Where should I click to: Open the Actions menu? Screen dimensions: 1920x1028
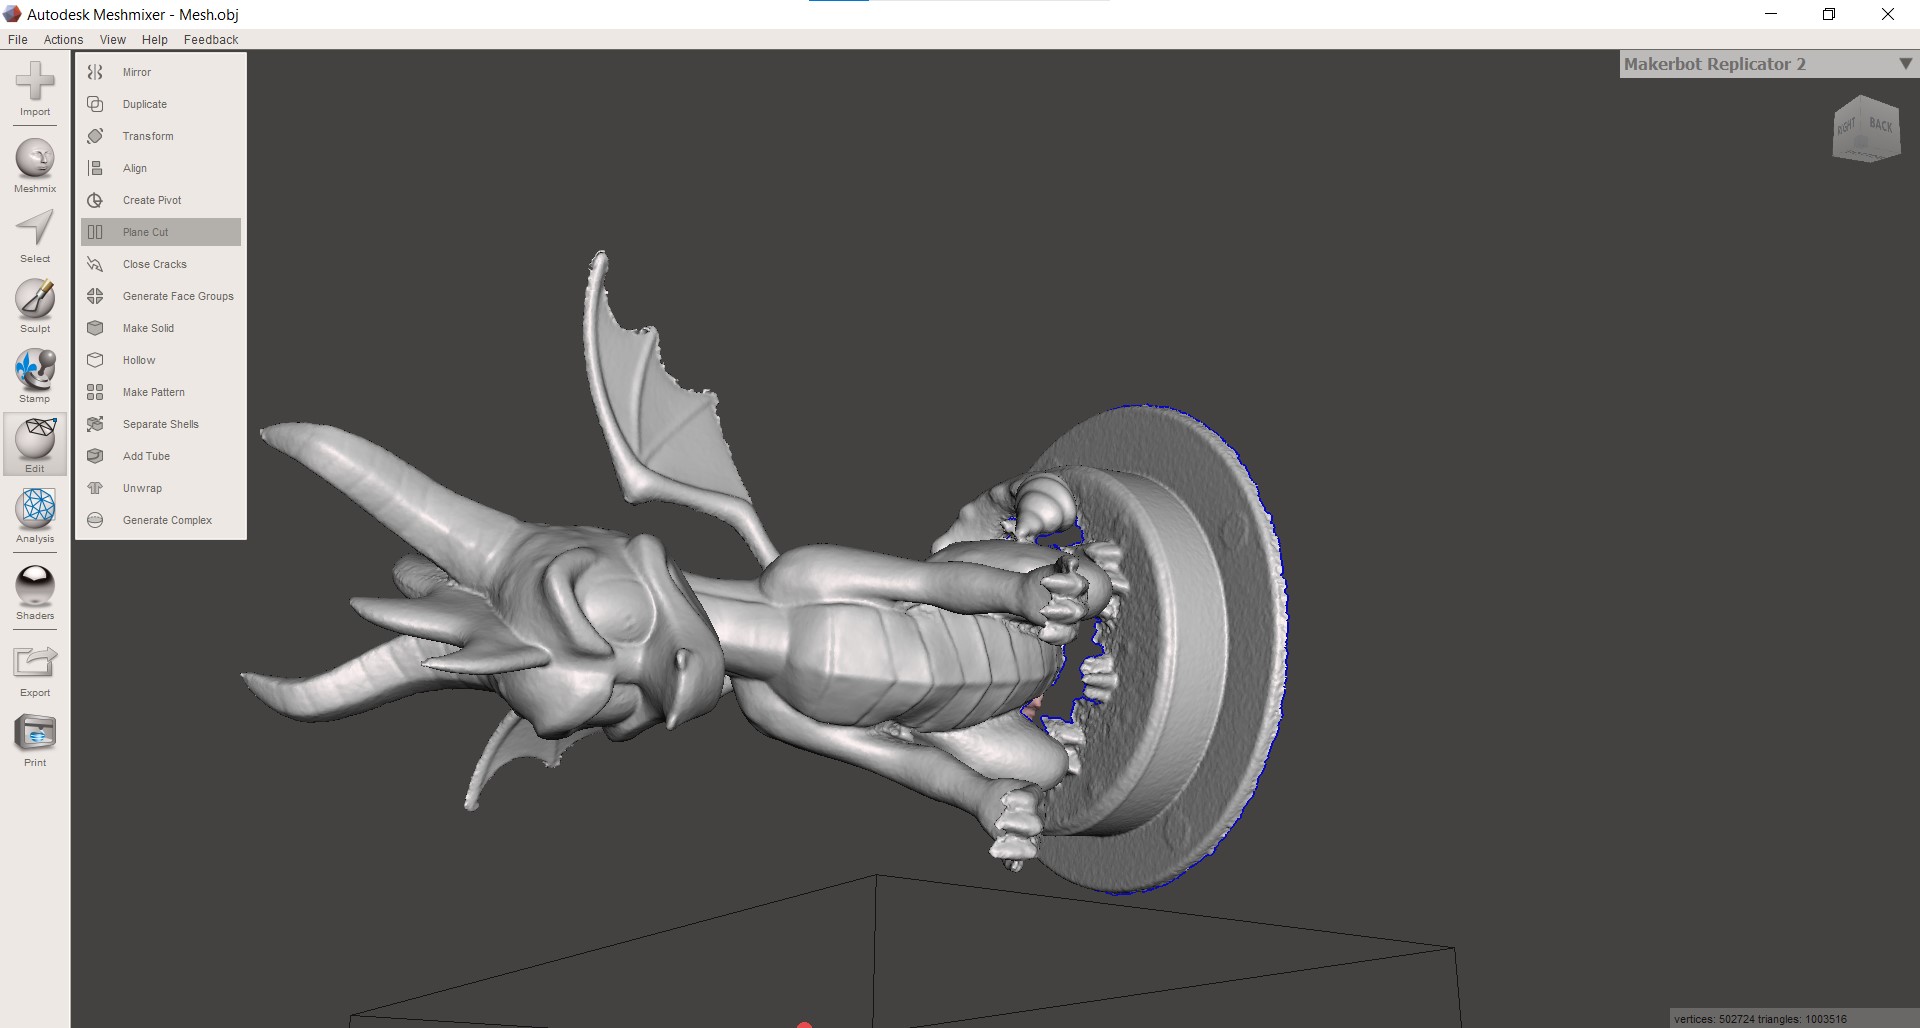[63, 40]
